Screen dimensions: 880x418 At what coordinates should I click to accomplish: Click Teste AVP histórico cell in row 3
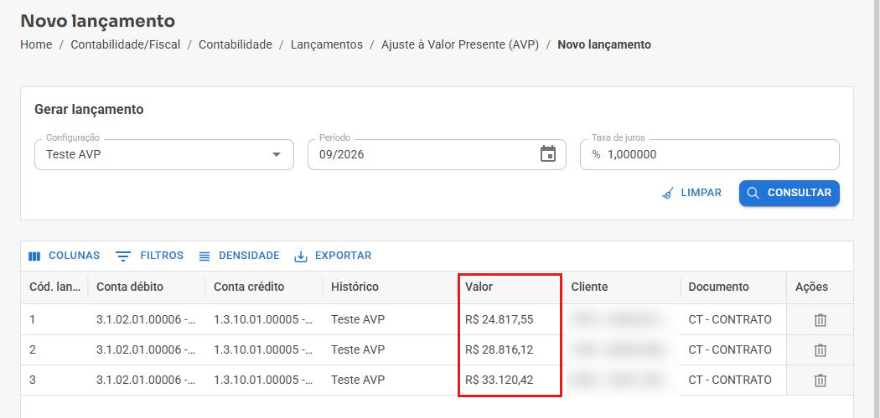coord(390,380)
